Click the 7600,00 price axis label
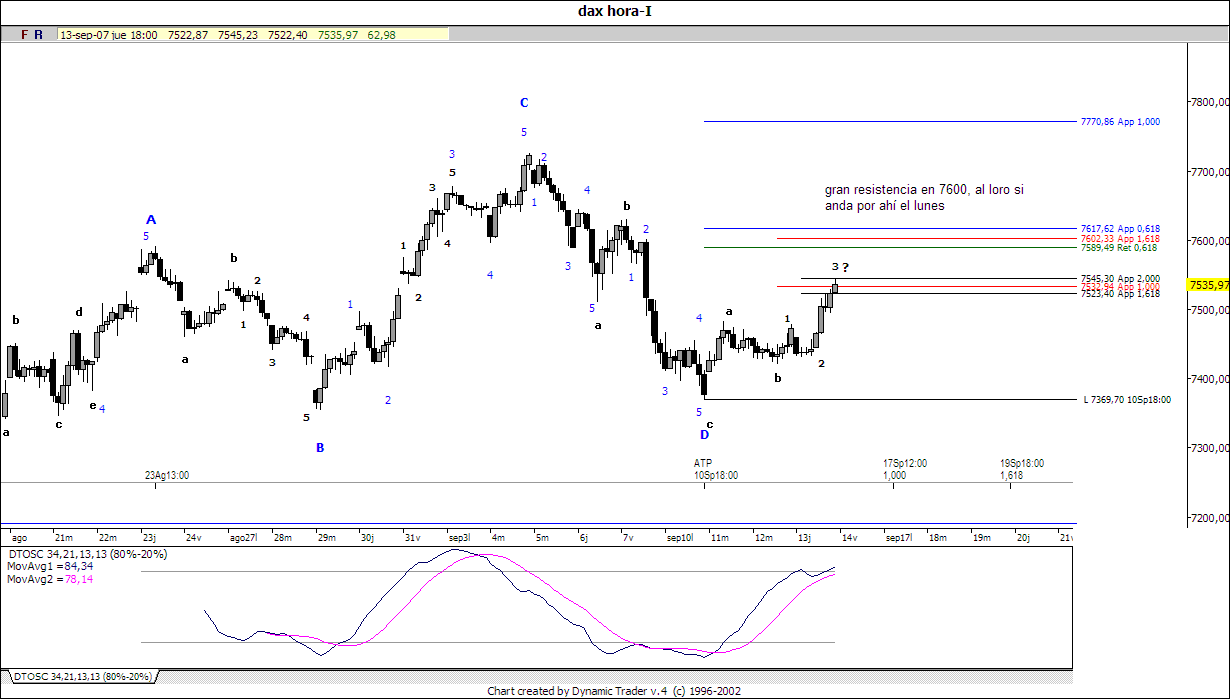This screenshot has width=1230, height=699. pos(1209,241)
